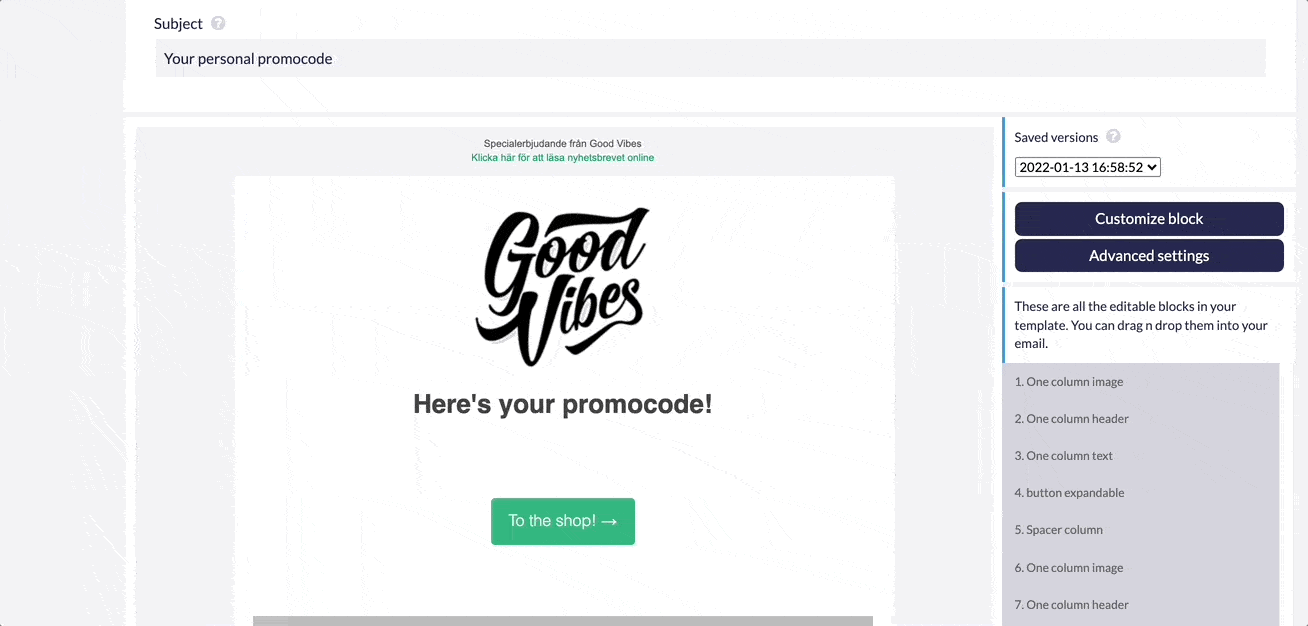Select block '3. One column text'
Image resolution: width=1308 pixels, height=626 pixels.
coord(1063,456)
